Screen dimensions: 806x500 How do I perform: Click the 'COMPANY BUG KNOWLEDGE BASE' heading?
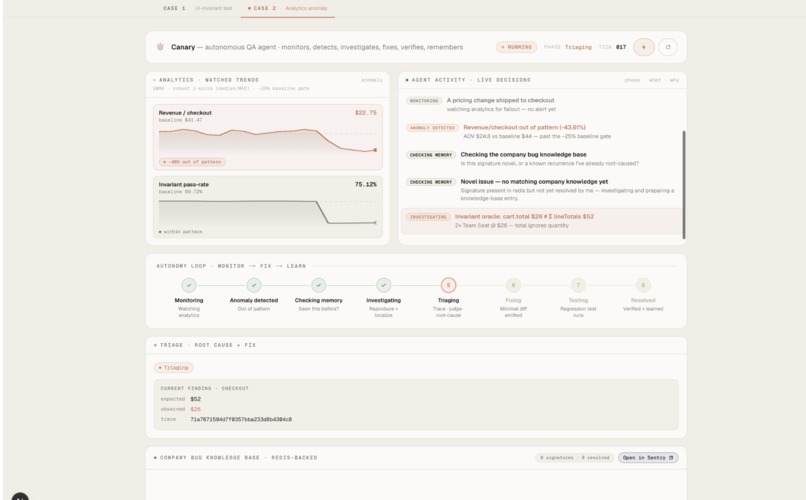(x=238, y=457)
